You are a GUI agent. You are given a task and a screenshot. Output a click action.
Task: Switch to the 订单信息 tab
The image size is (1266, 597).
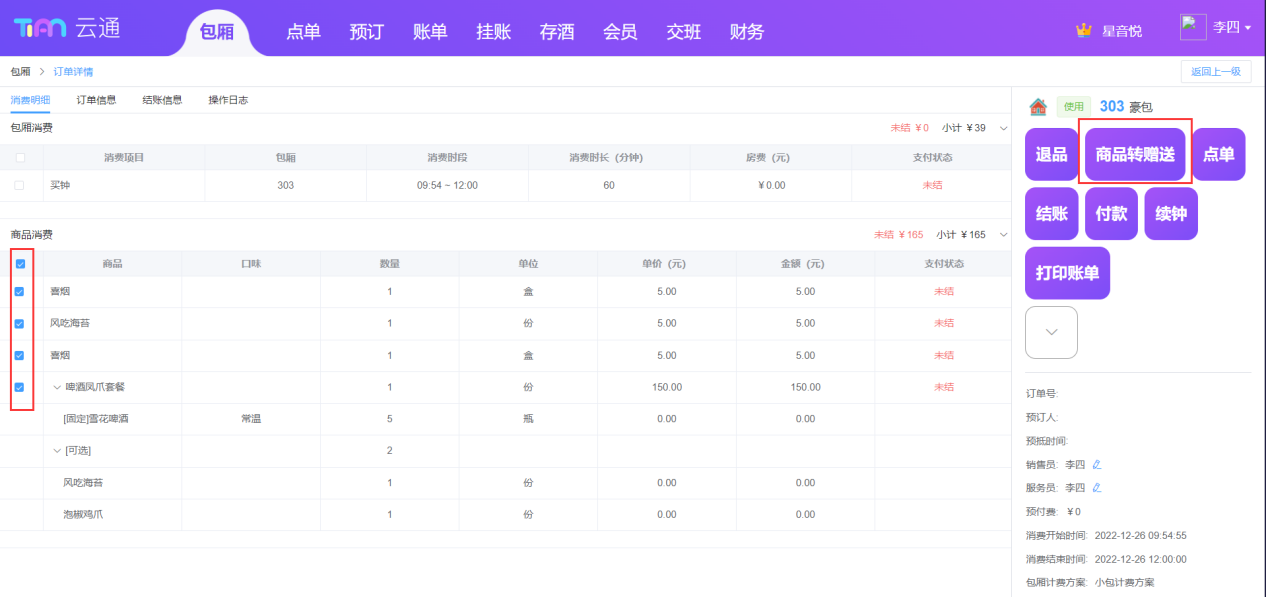[96, 100]
